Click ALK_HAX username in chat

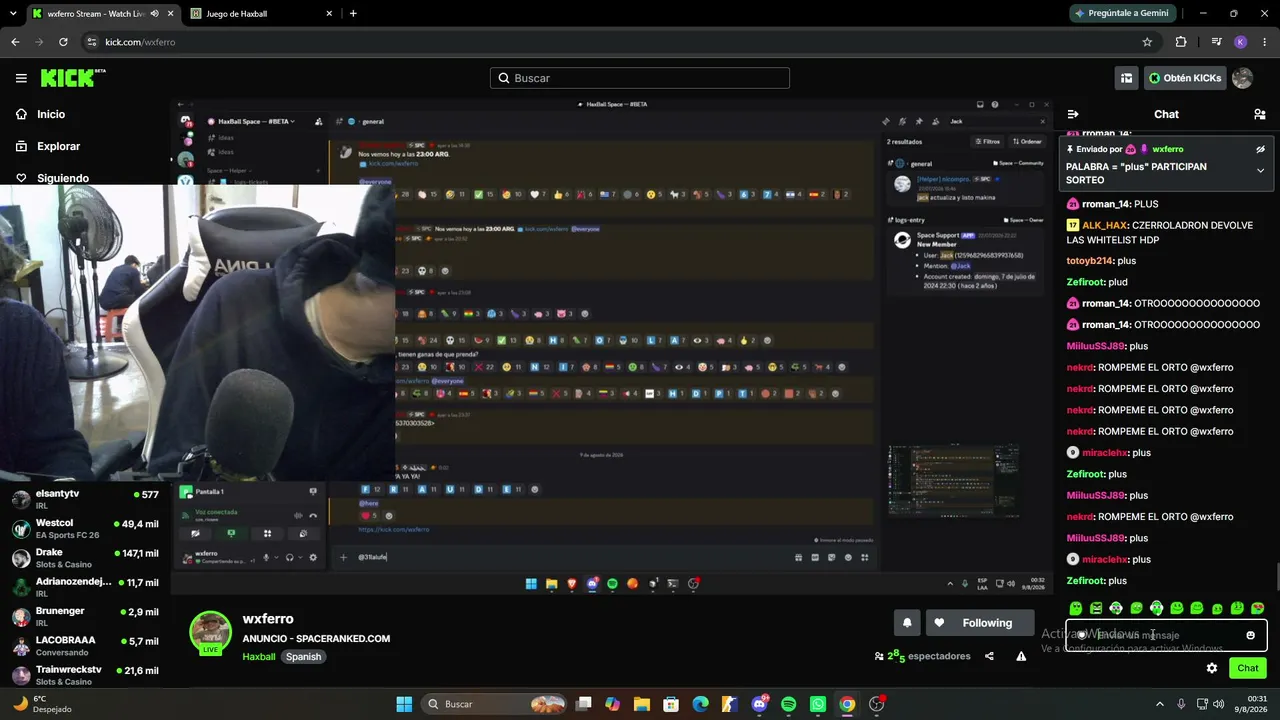click(x=1105, y=225)
